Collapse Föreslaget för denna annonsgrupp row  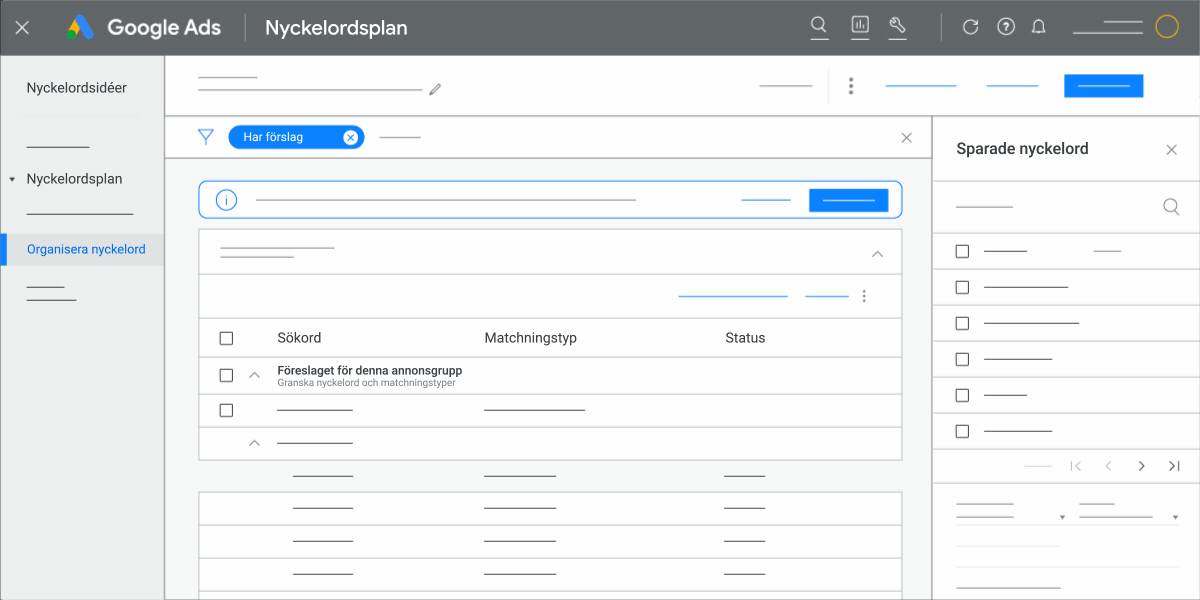click(x=254, y=375)
